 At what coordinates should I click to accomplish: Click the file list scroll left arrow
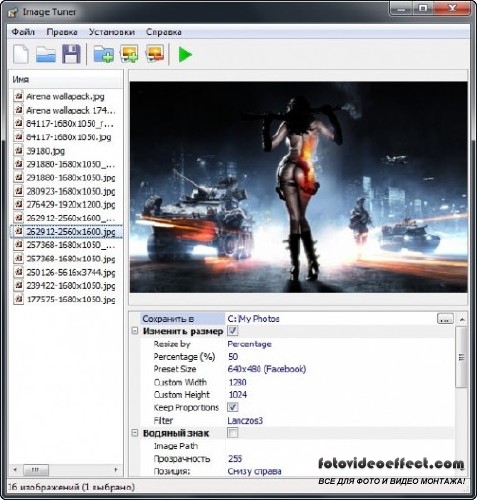[x=15, y=470]
